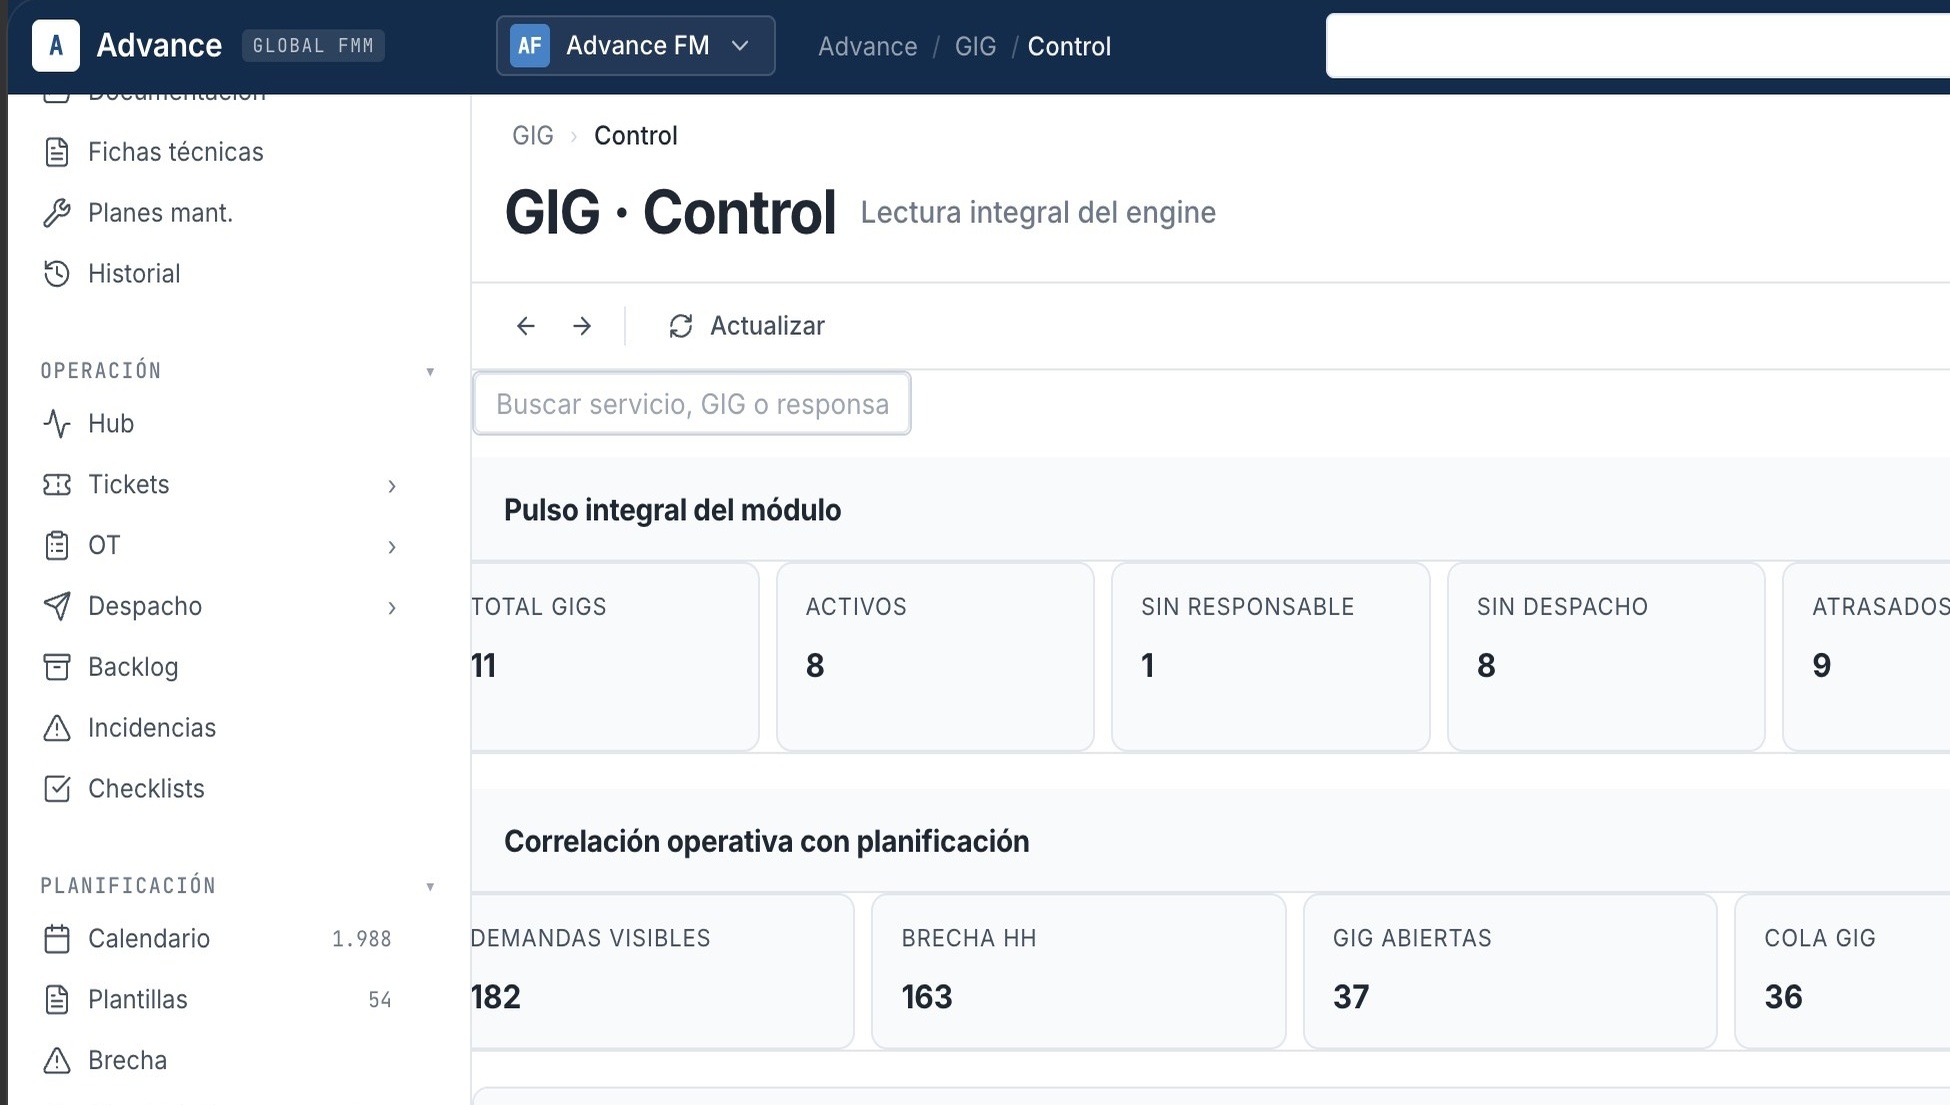
Task: Click the Fichas técnicas document icon
Action: [57, 152]
